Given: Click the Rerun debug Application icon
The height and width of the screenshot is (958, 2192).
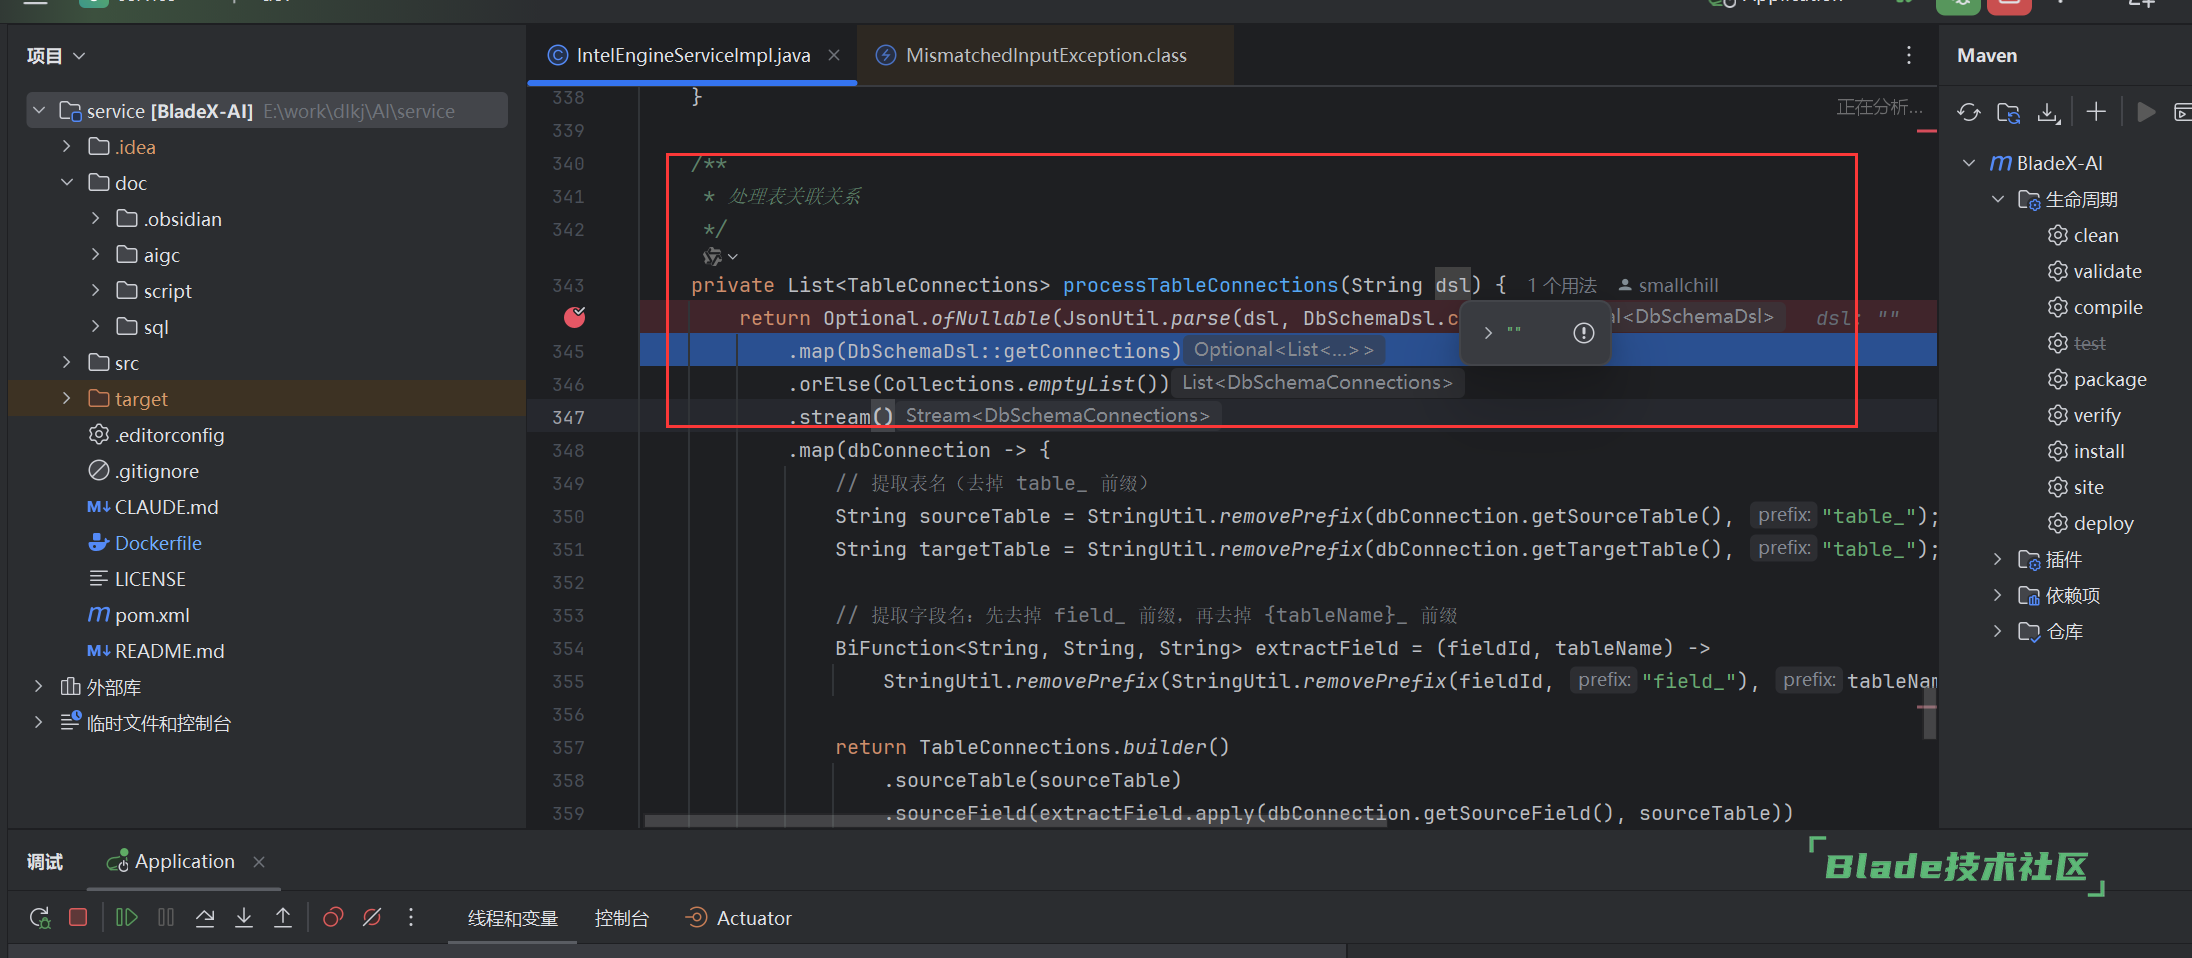Looking at the screenshot, I should tap(39, 918).
